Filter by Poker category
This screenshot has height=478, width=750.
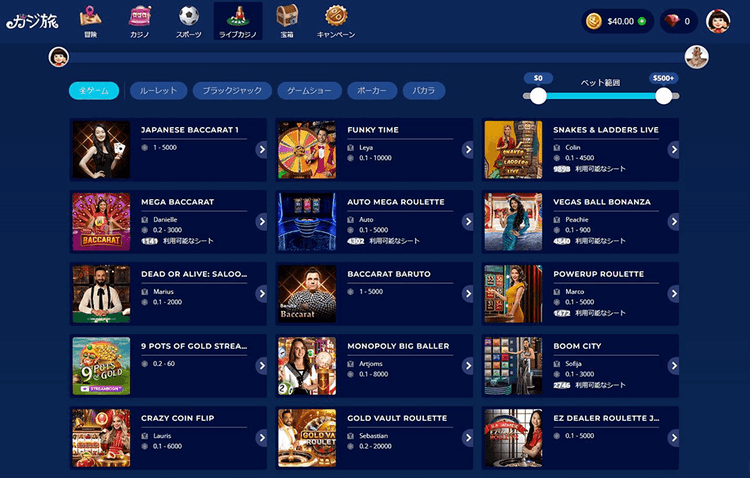(x=372, y=90)
